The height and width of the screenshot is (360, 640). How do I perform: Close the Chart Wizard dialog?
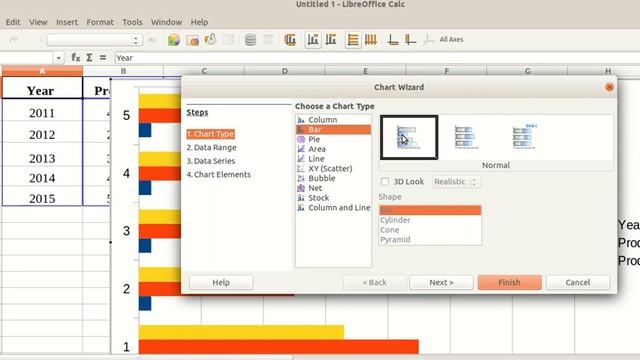[x=609, y=87]
